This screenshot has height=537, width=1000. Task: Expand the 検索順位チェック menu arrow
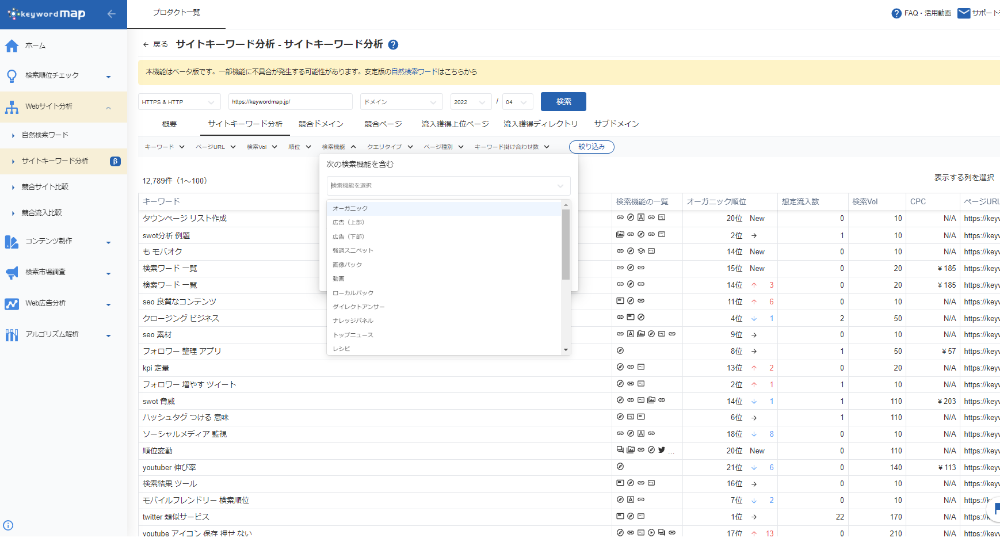point(108,77)
